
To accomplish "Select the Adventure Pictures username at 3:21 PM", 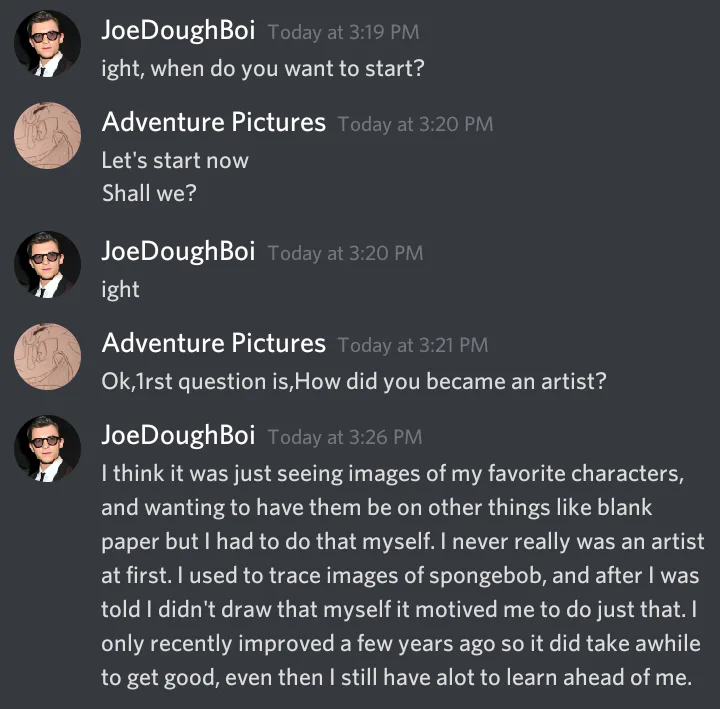I will 214,344.
